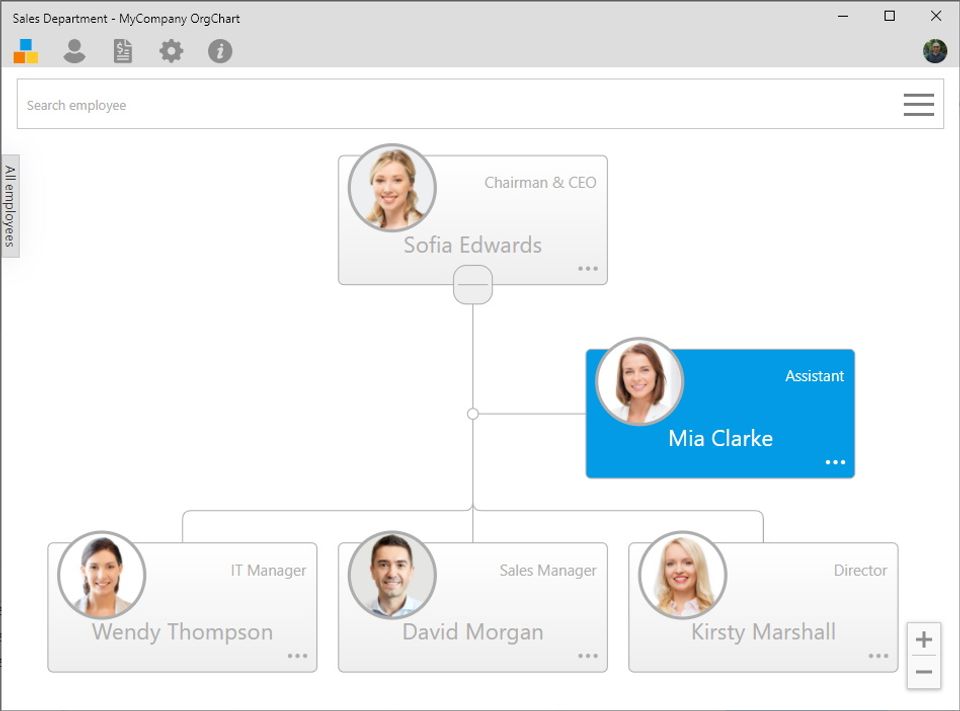960x711 pixels.
Task: Zoom in with the plus button
Action: click(924, 639)
